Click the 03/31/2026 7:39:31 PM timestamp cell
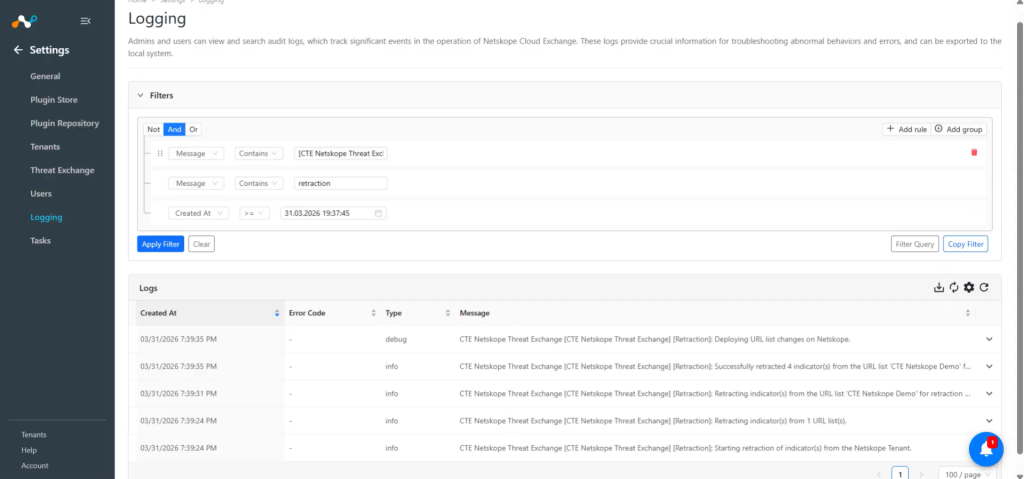Image resolution: width=1024 pixels, height=479 pixels. (x=178, y=393)
